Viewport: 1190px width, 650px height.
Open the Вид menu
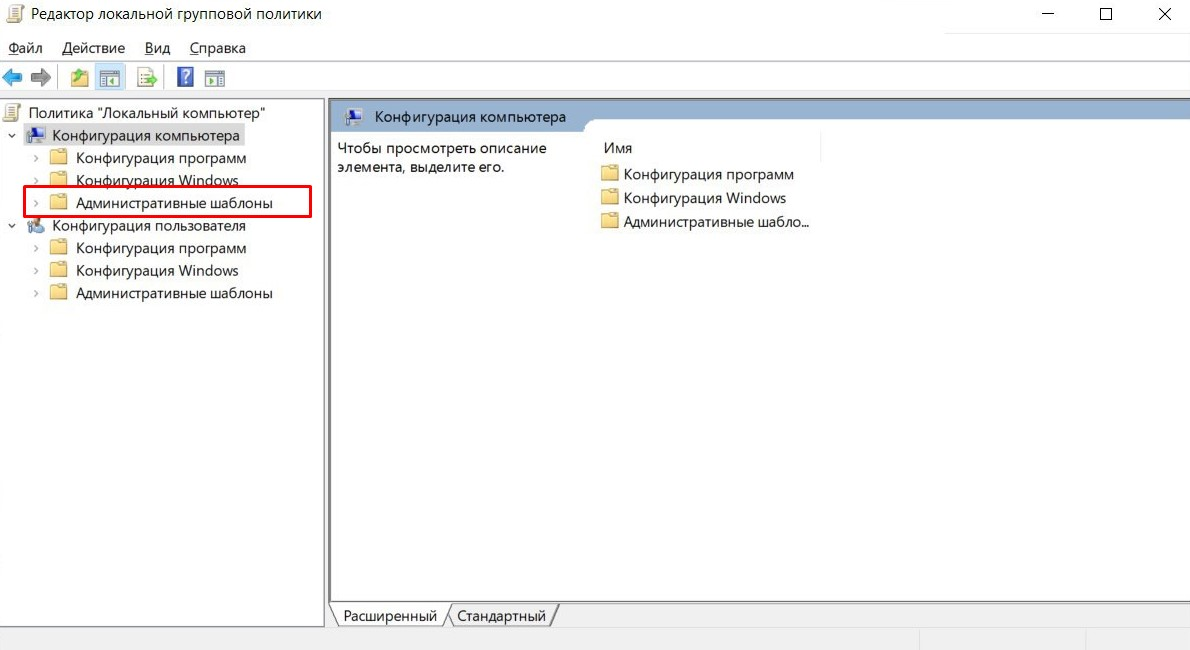coord(157,48)
